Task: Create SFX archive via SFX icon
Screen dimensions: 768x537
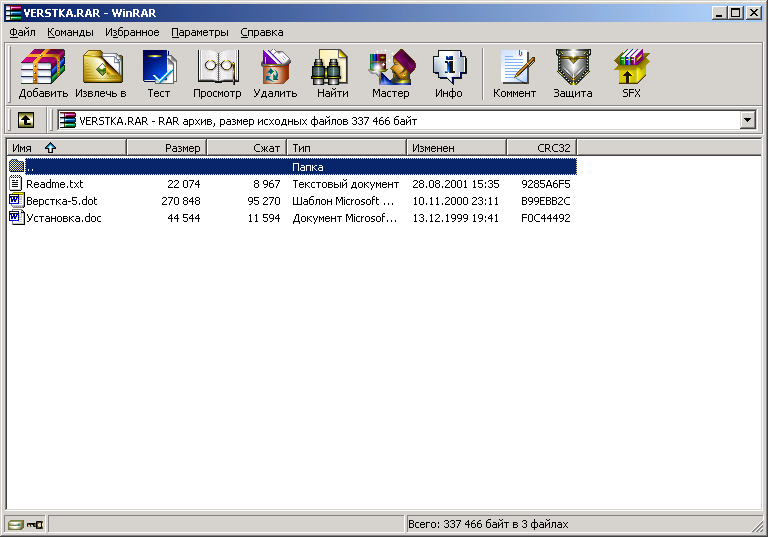Action: tap(631, 67)
